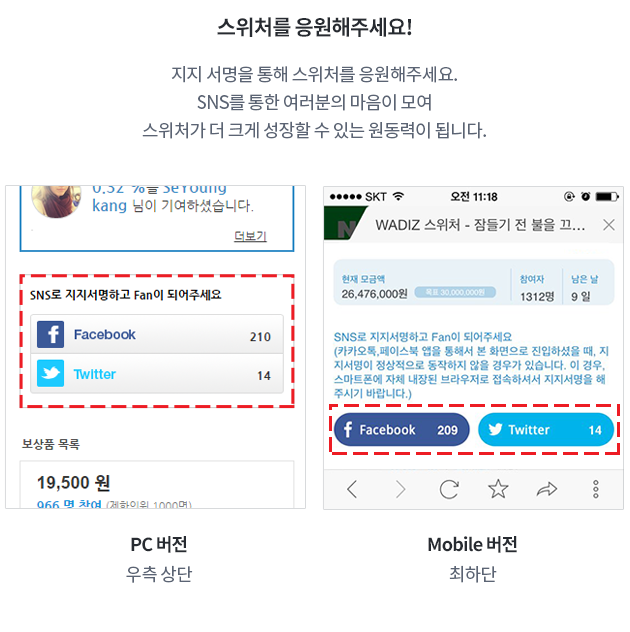Tap the reload icon in mobile browser
Screen dimensions: 630x632
(449, 489)
